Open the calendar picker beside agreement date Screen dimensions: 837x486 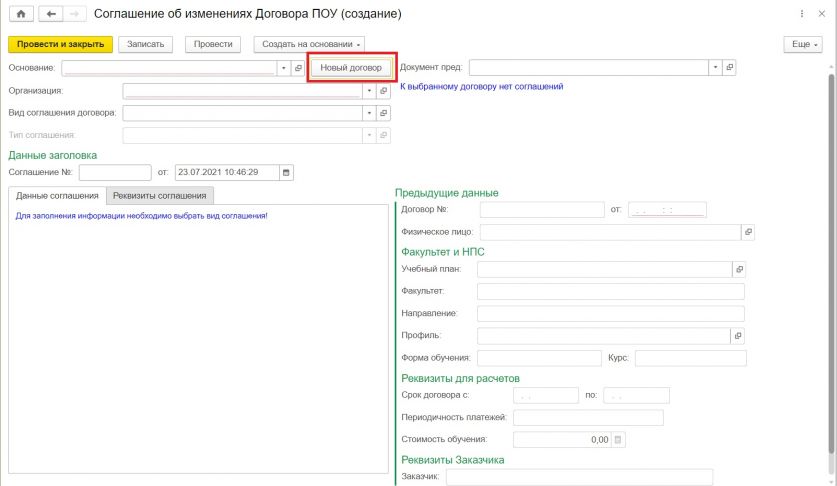[x=286, y=173]
